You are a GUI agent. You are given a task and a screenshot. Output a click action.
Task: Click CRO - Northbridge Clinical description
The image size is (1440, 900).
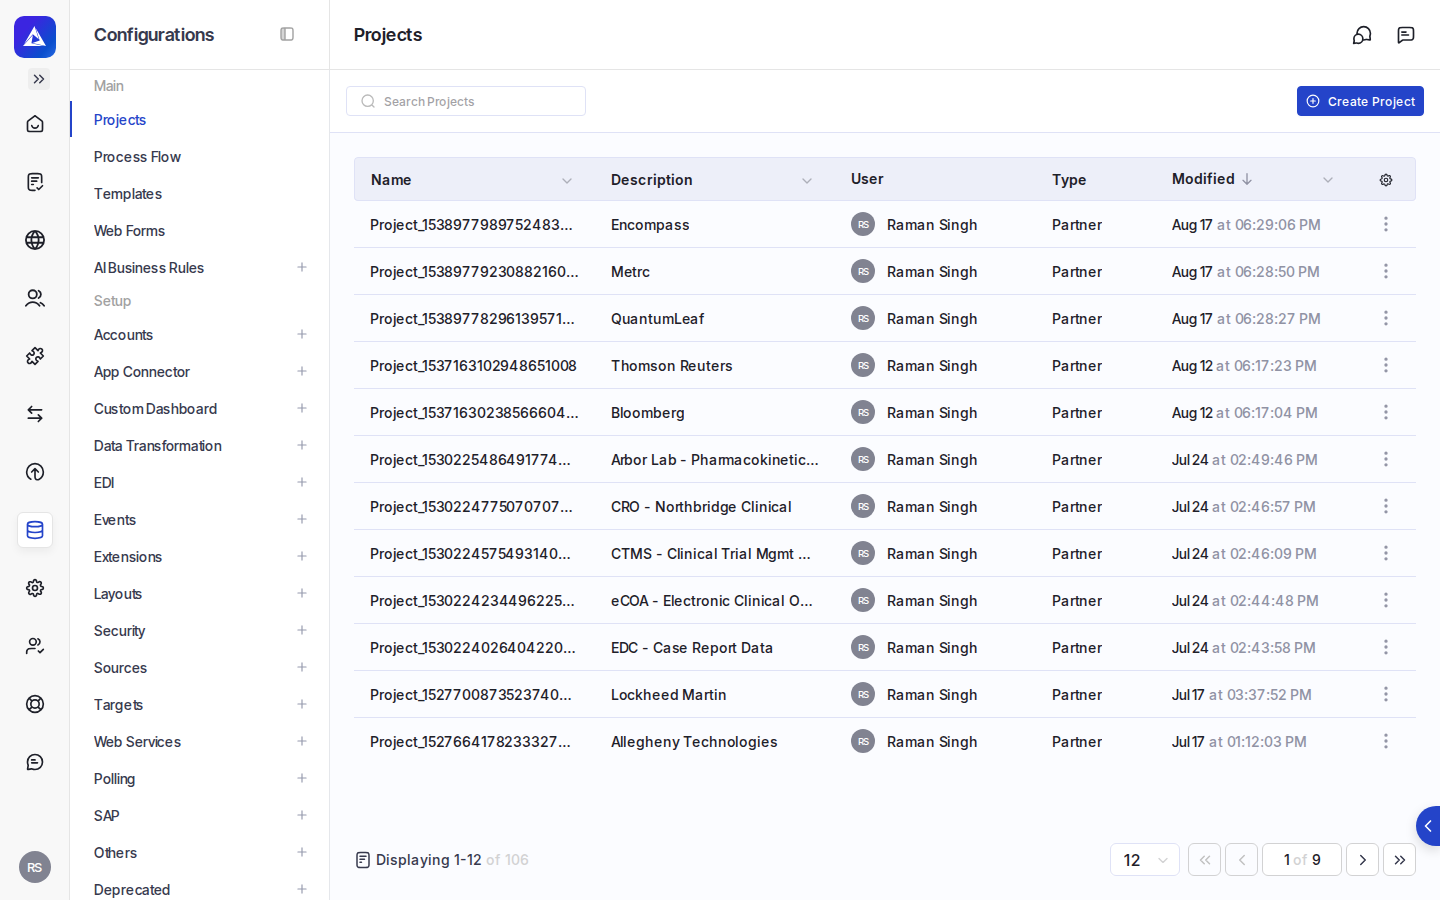701,507
